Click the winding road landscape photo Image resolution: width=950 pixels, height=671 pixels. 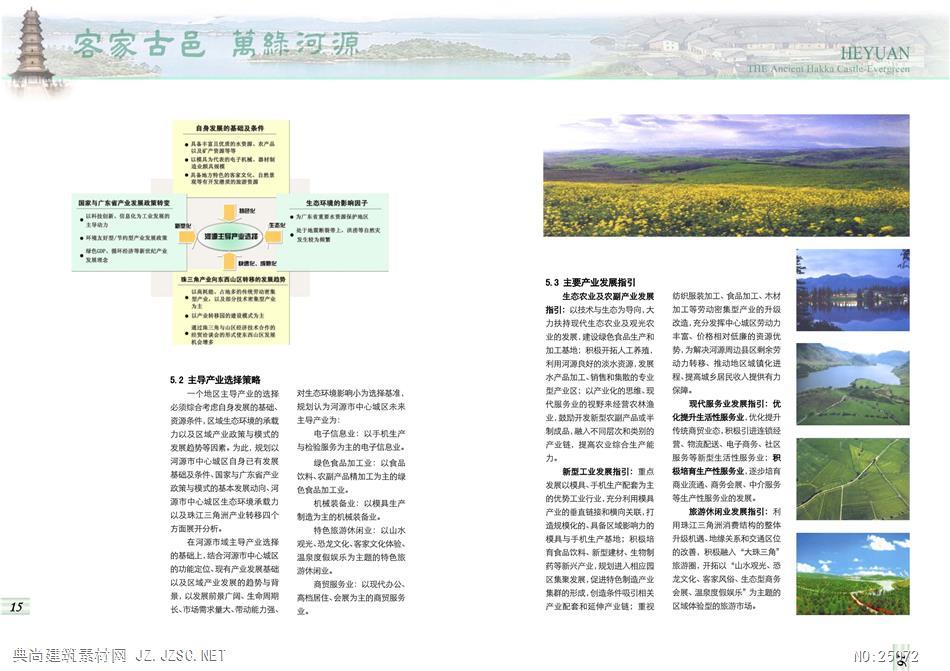[x=853, y=574]
